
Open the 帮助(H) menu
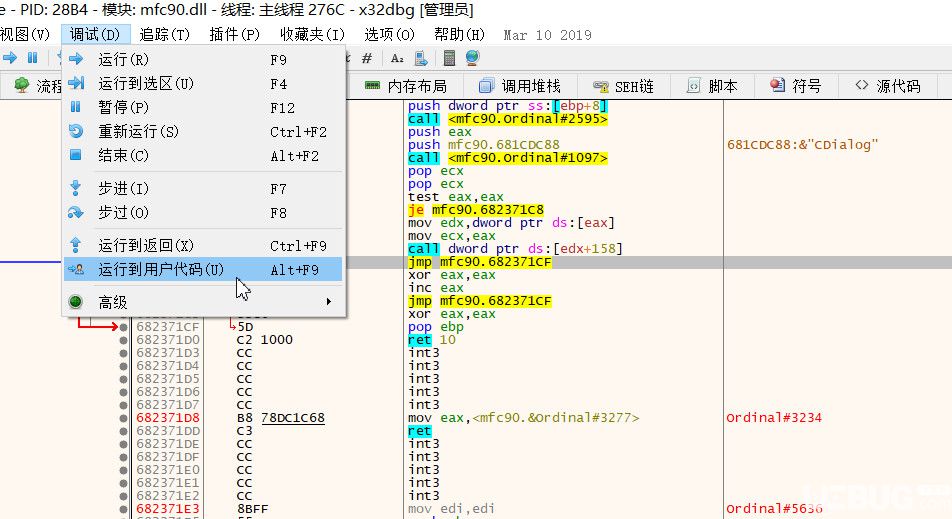pyautogui.click(x=460, y=35)
